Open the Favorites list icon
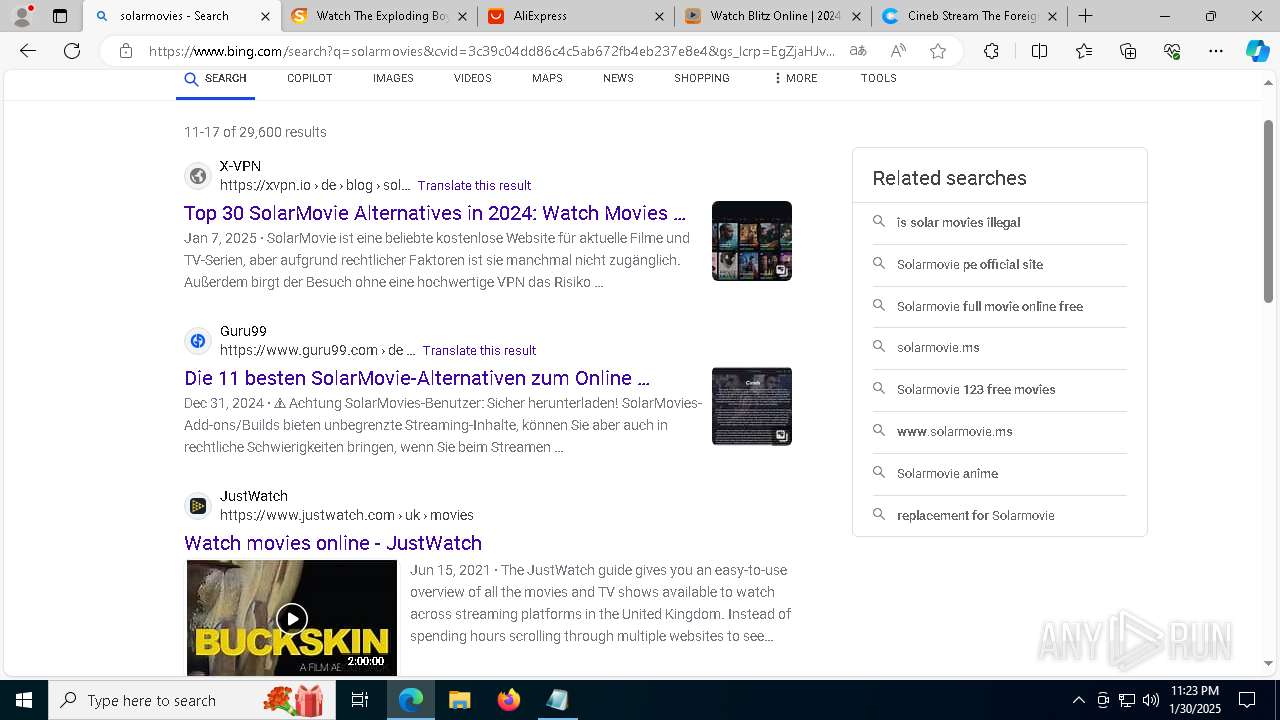 1084,51
